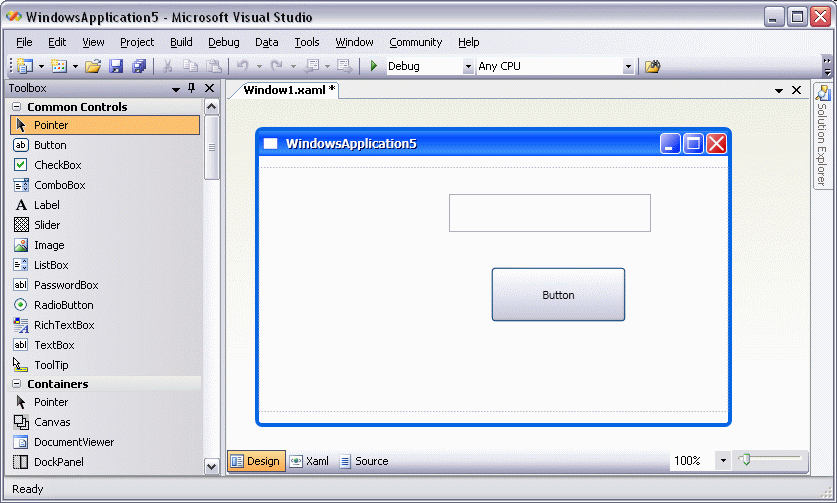Select the PasswordBox control in Toolbox
Viewport: 837px width, 503px height.
pyautogui.click(x=105, y=285)
